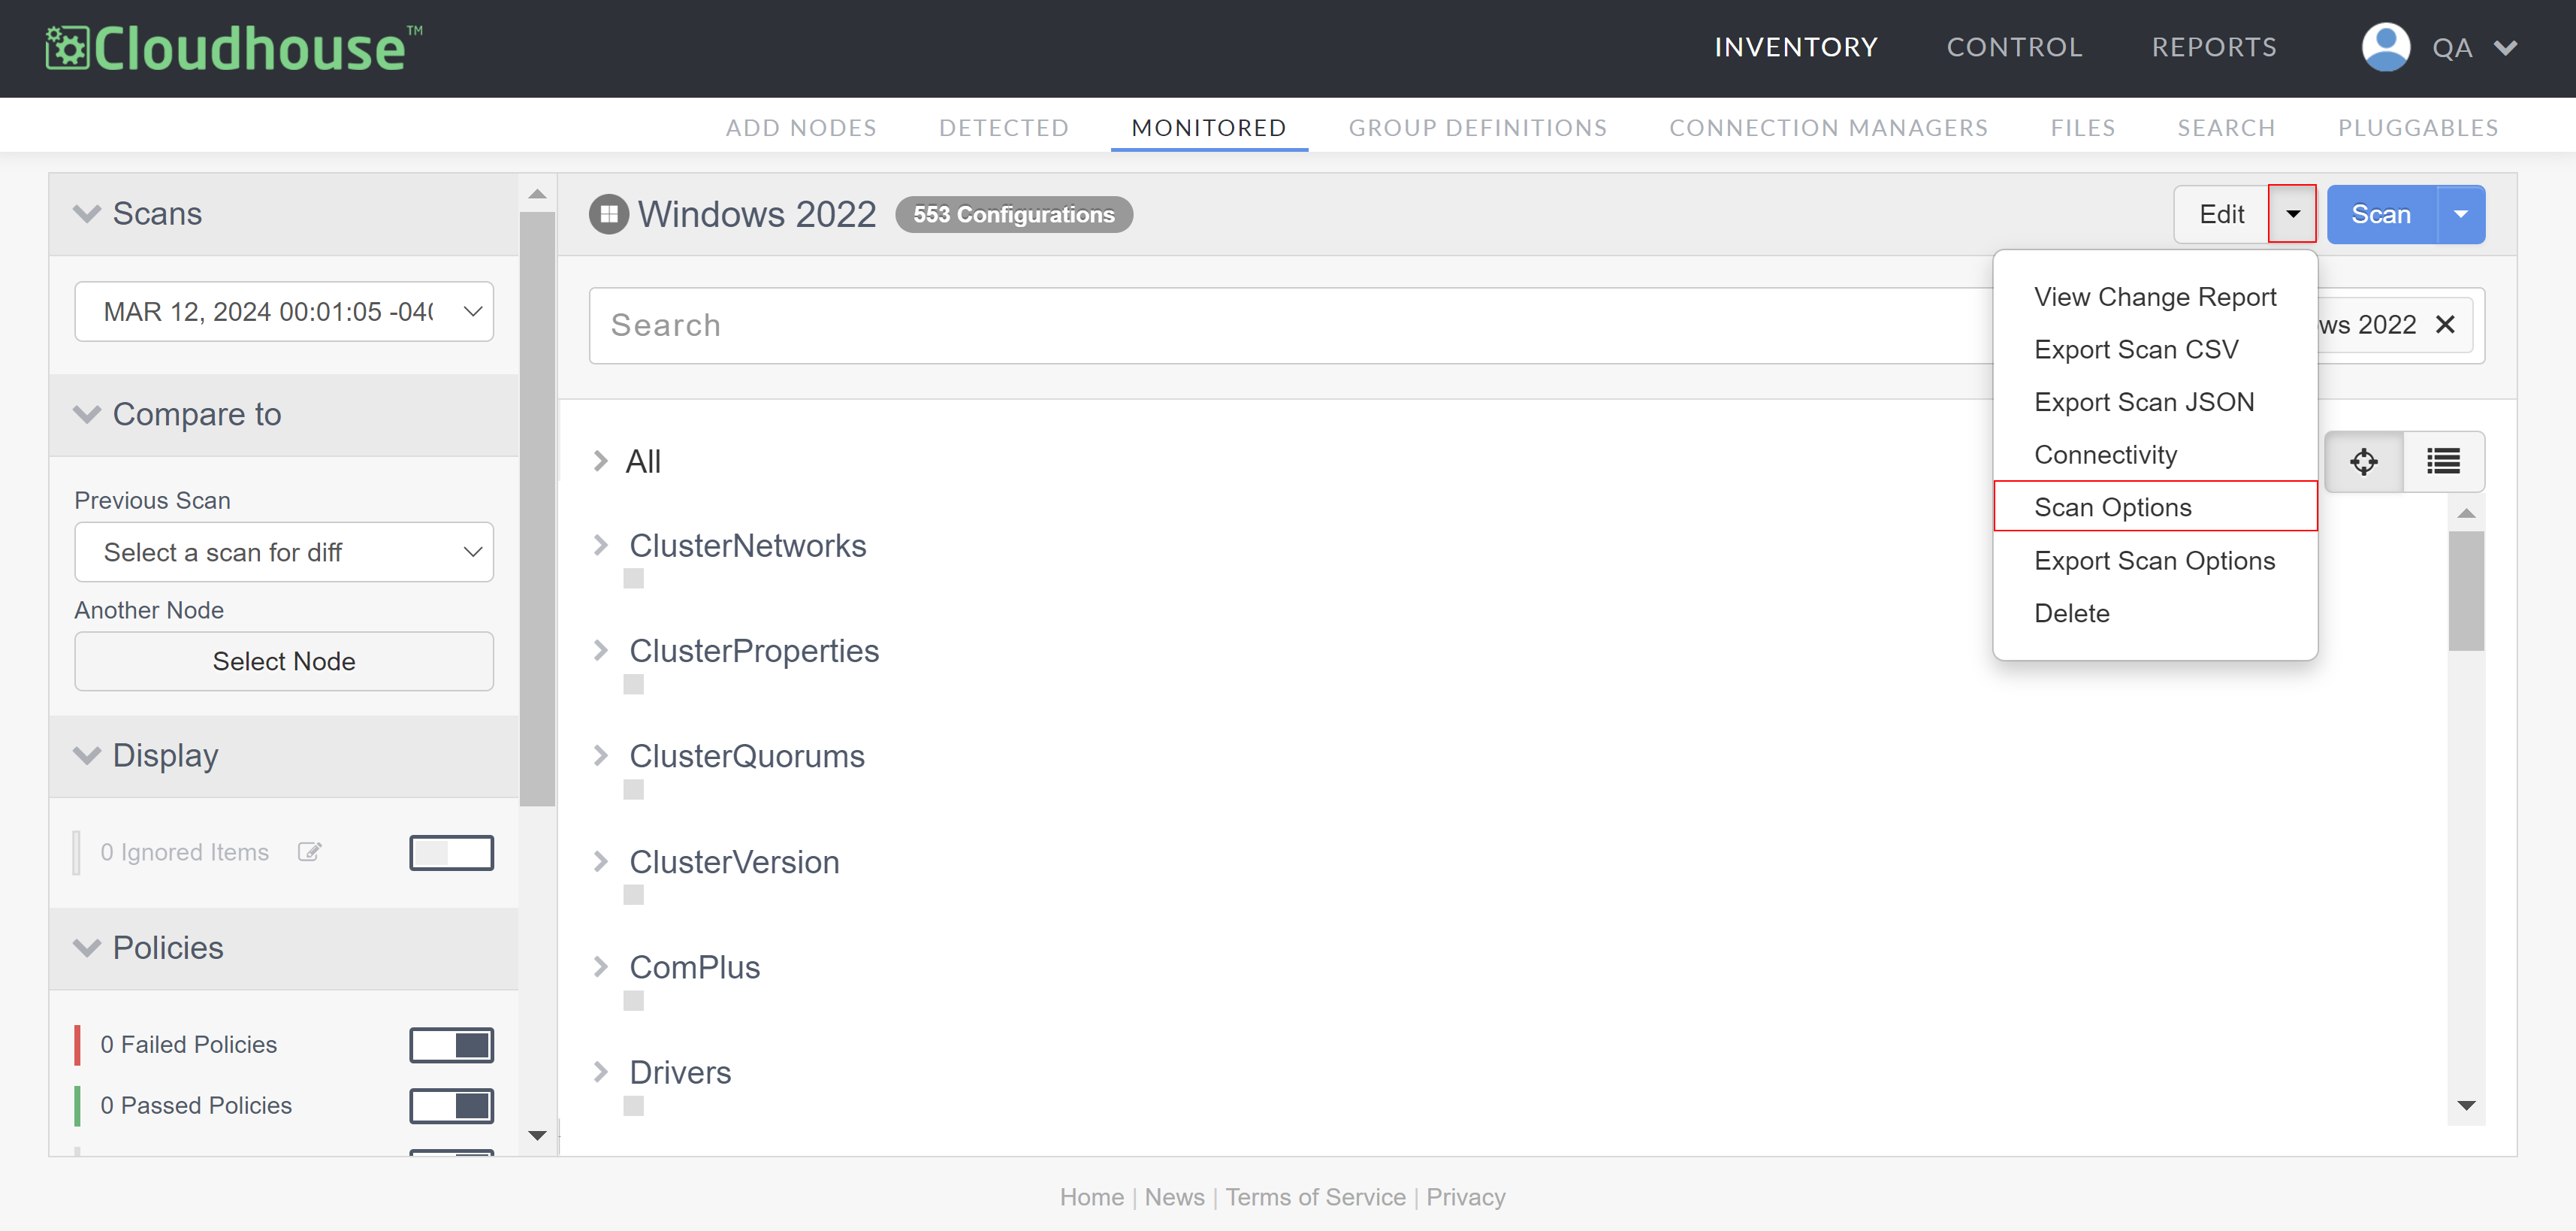Open the Search tab
Viewport: 2576px width, 1231px height.
[2226, 128]
